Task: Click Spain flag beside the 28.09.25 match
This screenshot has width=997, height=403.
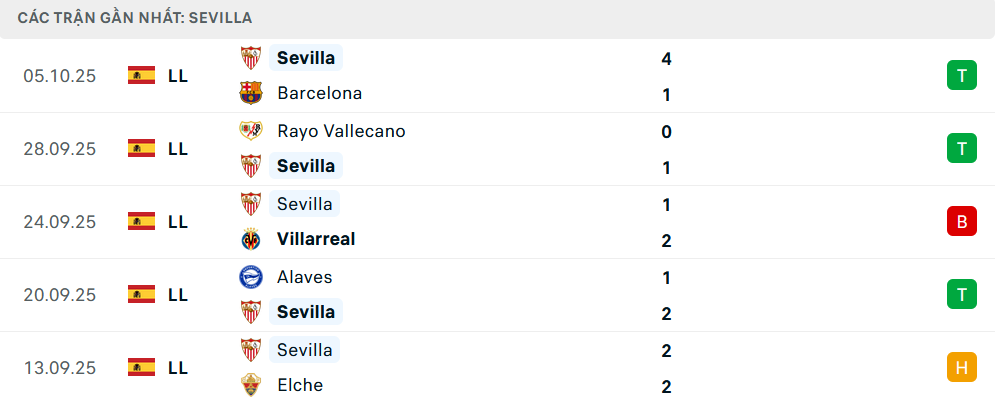Action: 142,148
